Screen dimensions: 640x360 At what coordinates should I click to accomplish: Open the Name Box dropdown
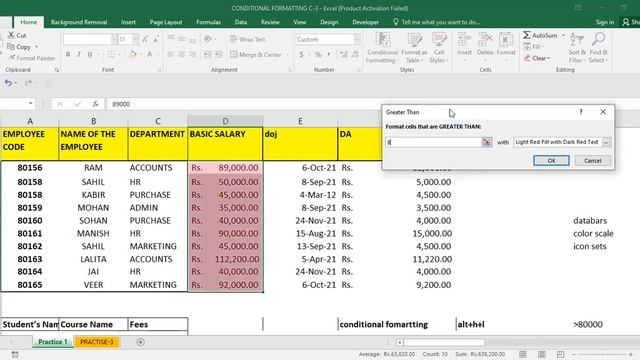[31, 104]
